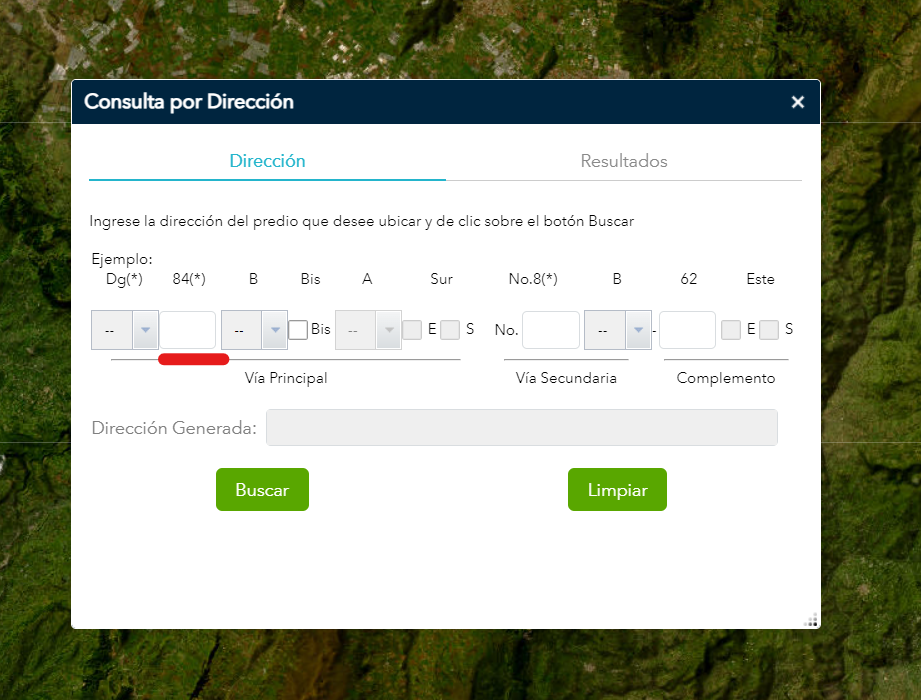Click the Vía Principal street number field
921x700 pixels.
[188, 330]
